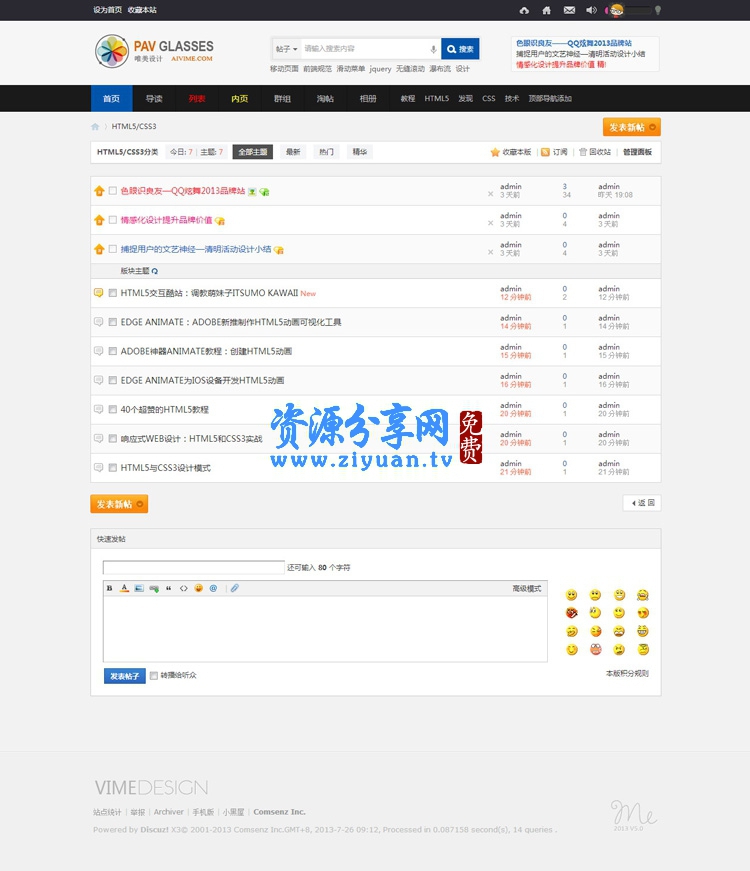Open the 本版积分规则 link

tap(627, 673)
